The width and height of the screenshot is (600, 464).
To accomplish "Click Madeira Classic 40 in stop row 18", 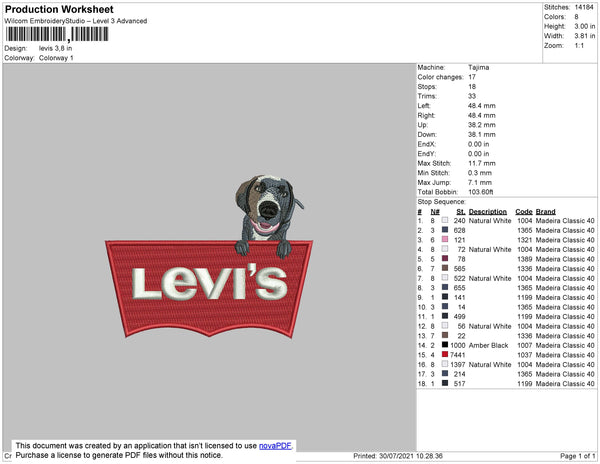I will [565, 384].
